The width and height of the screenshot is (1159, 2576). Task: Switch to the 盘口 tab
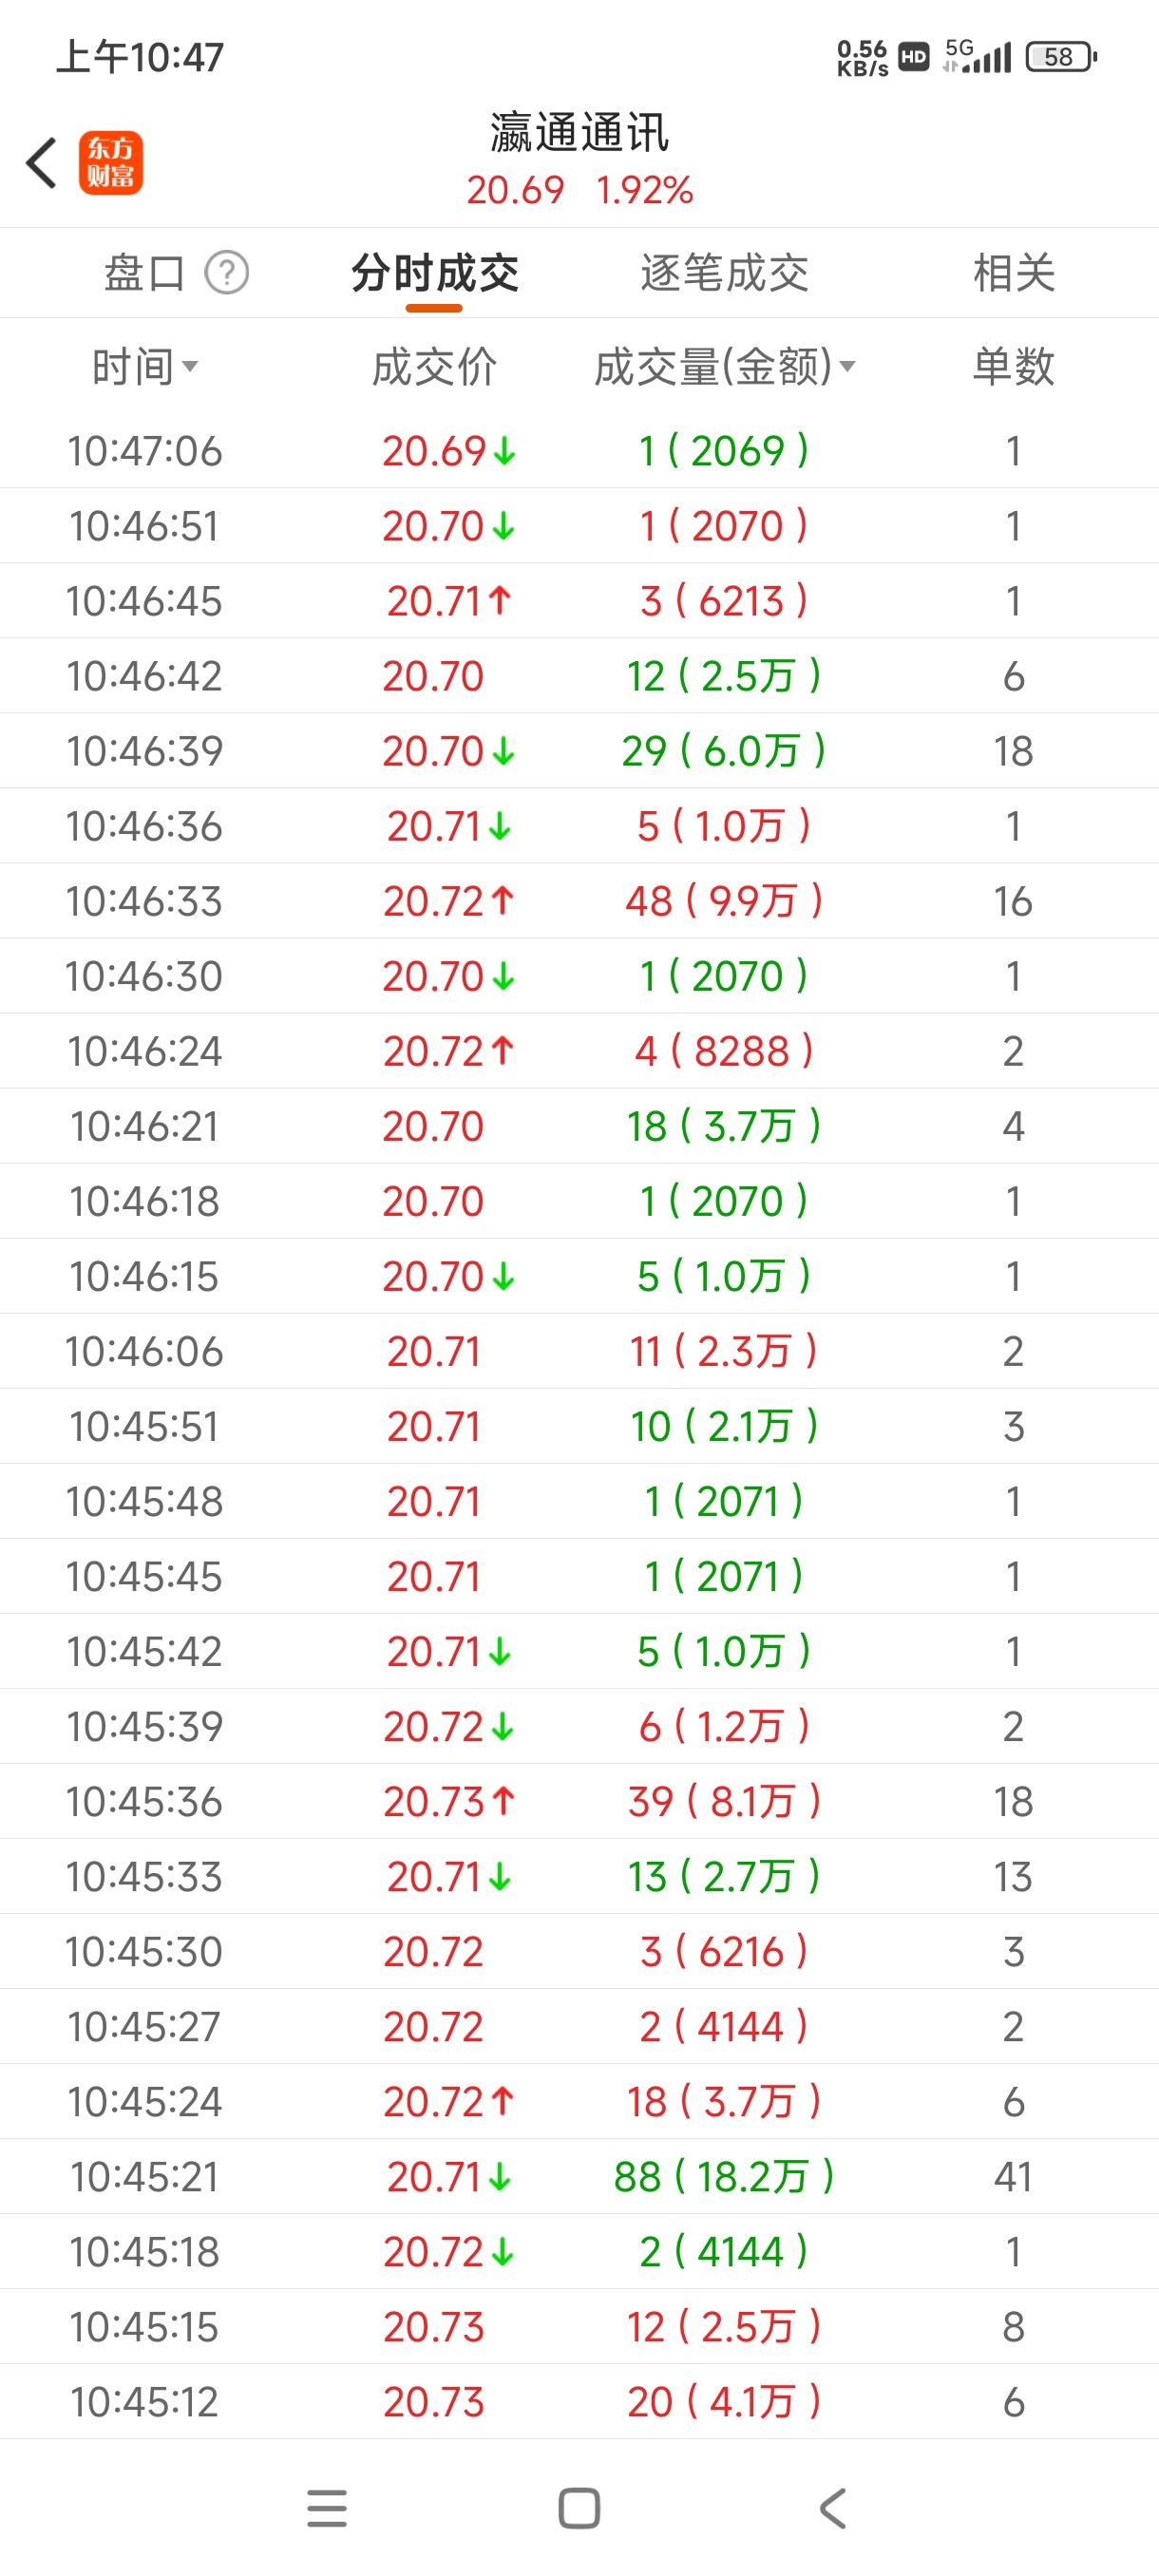(x=145, y=273)
